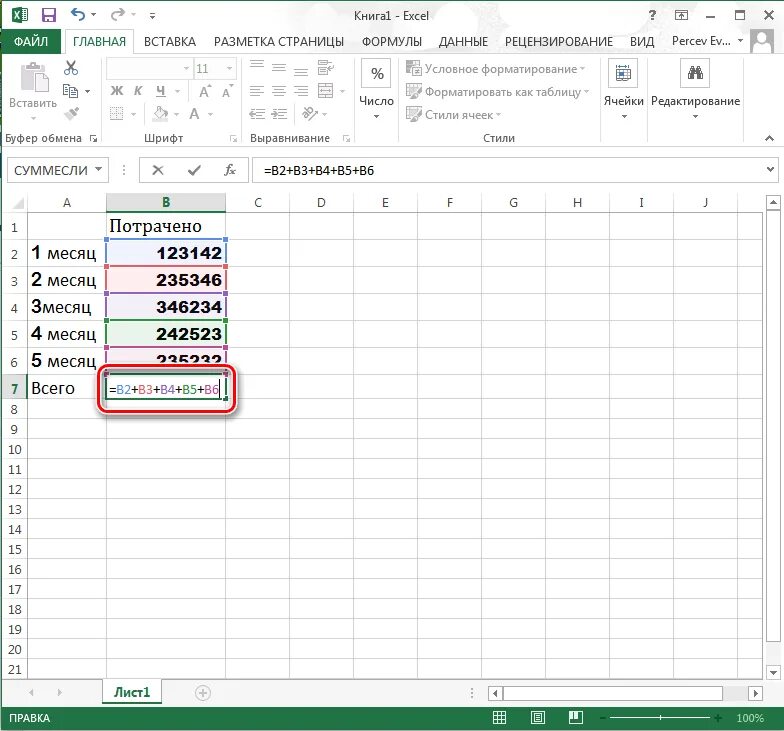Increase indent
Image resolution: width=784 pixels, height=731 pixels.
pyautogui.click(x=279, y=114)
